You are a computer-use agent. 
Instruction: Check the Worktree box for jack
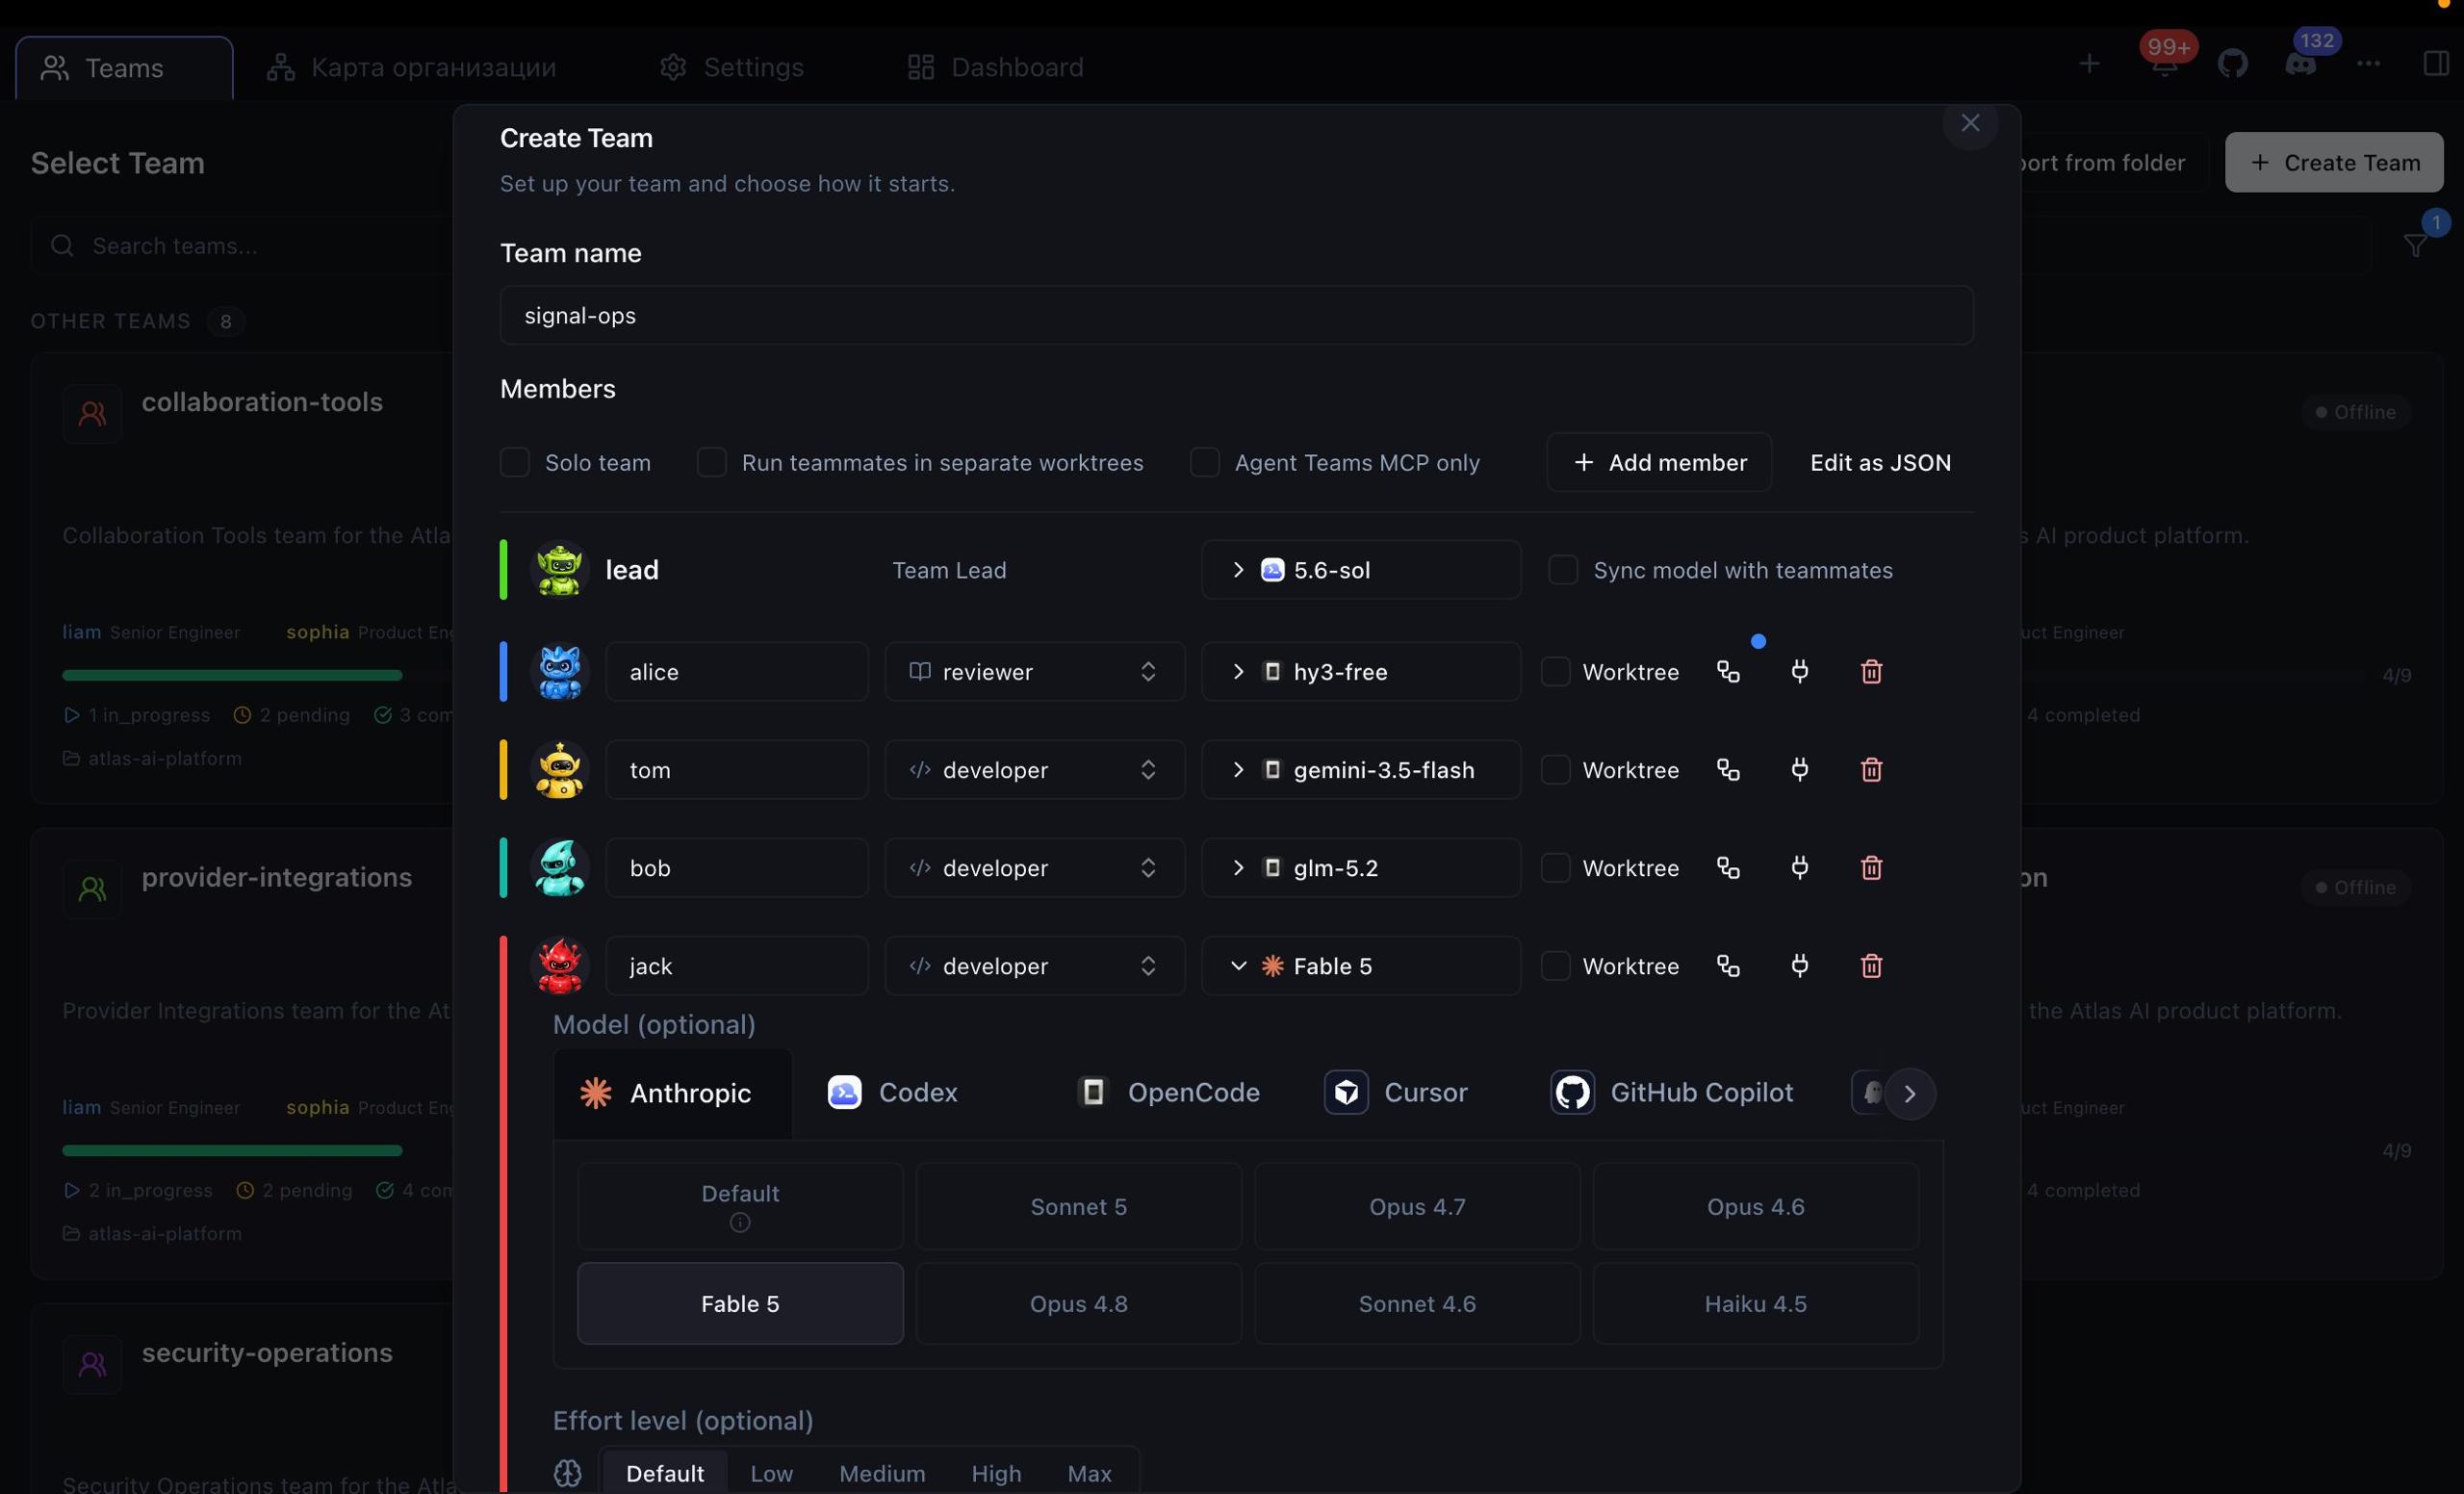(1555, 965)
